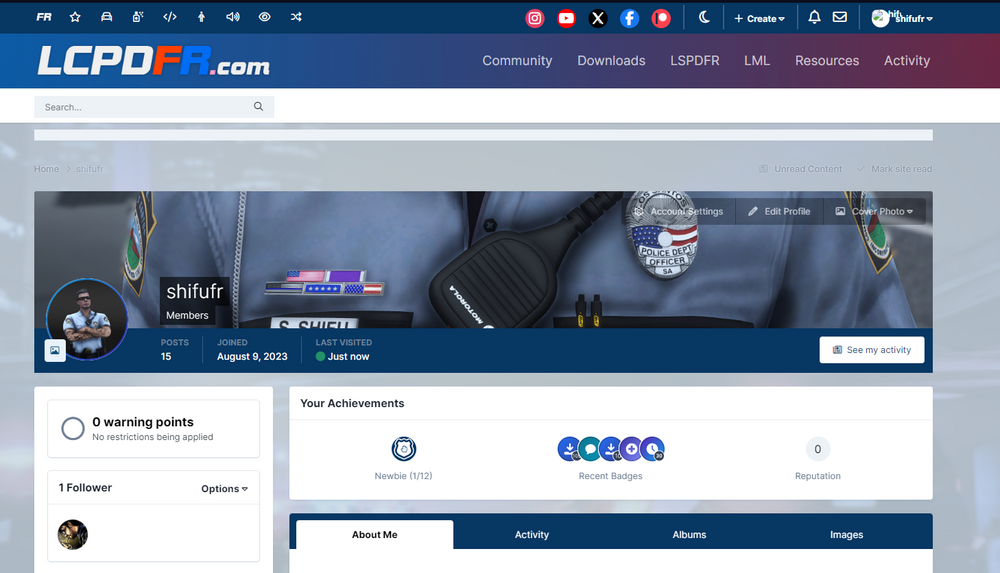Click the LCPDFR.com site logo
This screenshot has height=573, width=1000.
[154, 61]
